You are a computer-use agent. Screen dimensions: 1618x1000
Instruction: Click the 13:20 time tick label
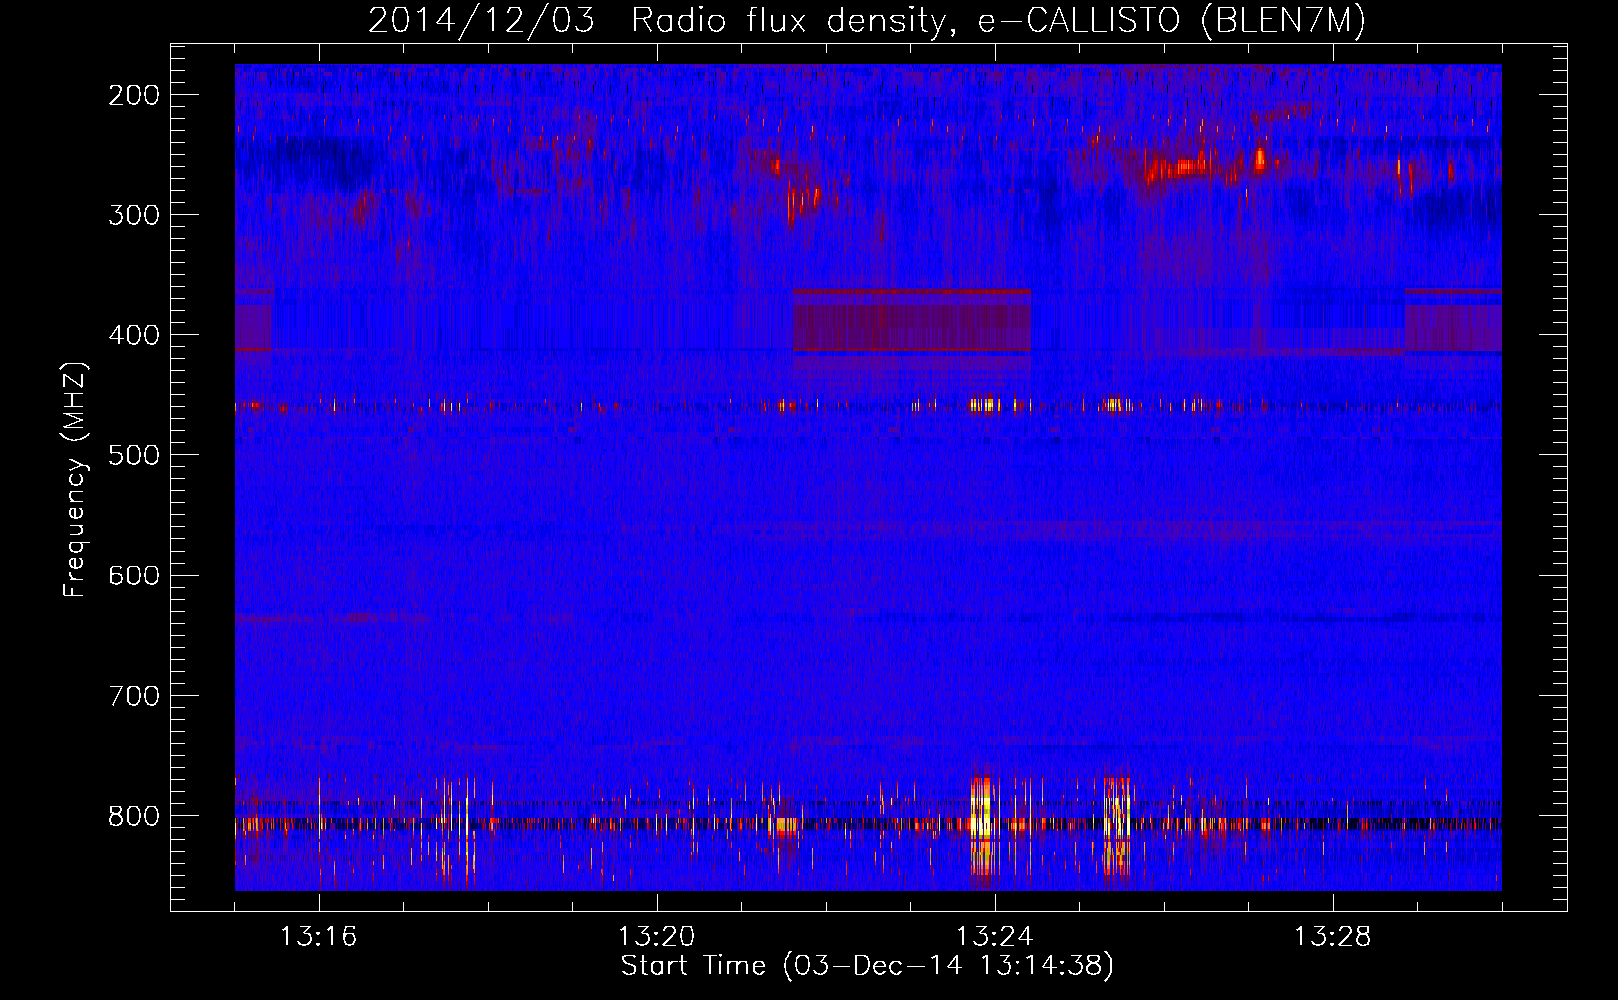pos(656,937)
